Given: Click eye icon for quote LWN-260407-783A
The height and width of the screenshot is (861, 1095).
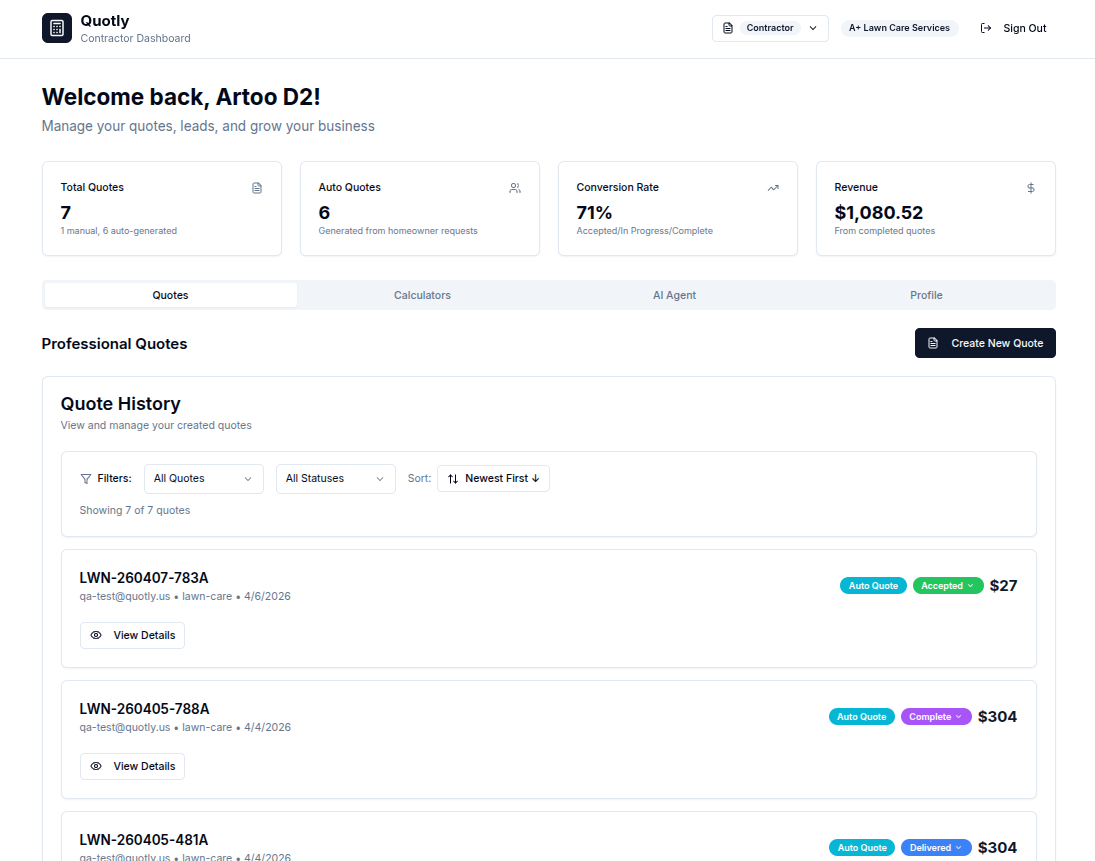Looking at the screenshot, I should pos(97,635).
